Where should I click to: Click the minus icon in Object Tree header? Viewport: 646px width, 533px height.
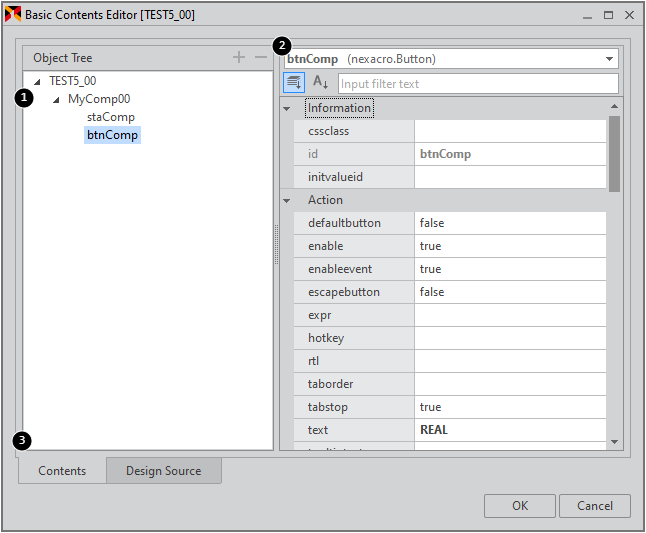(260, 58)
